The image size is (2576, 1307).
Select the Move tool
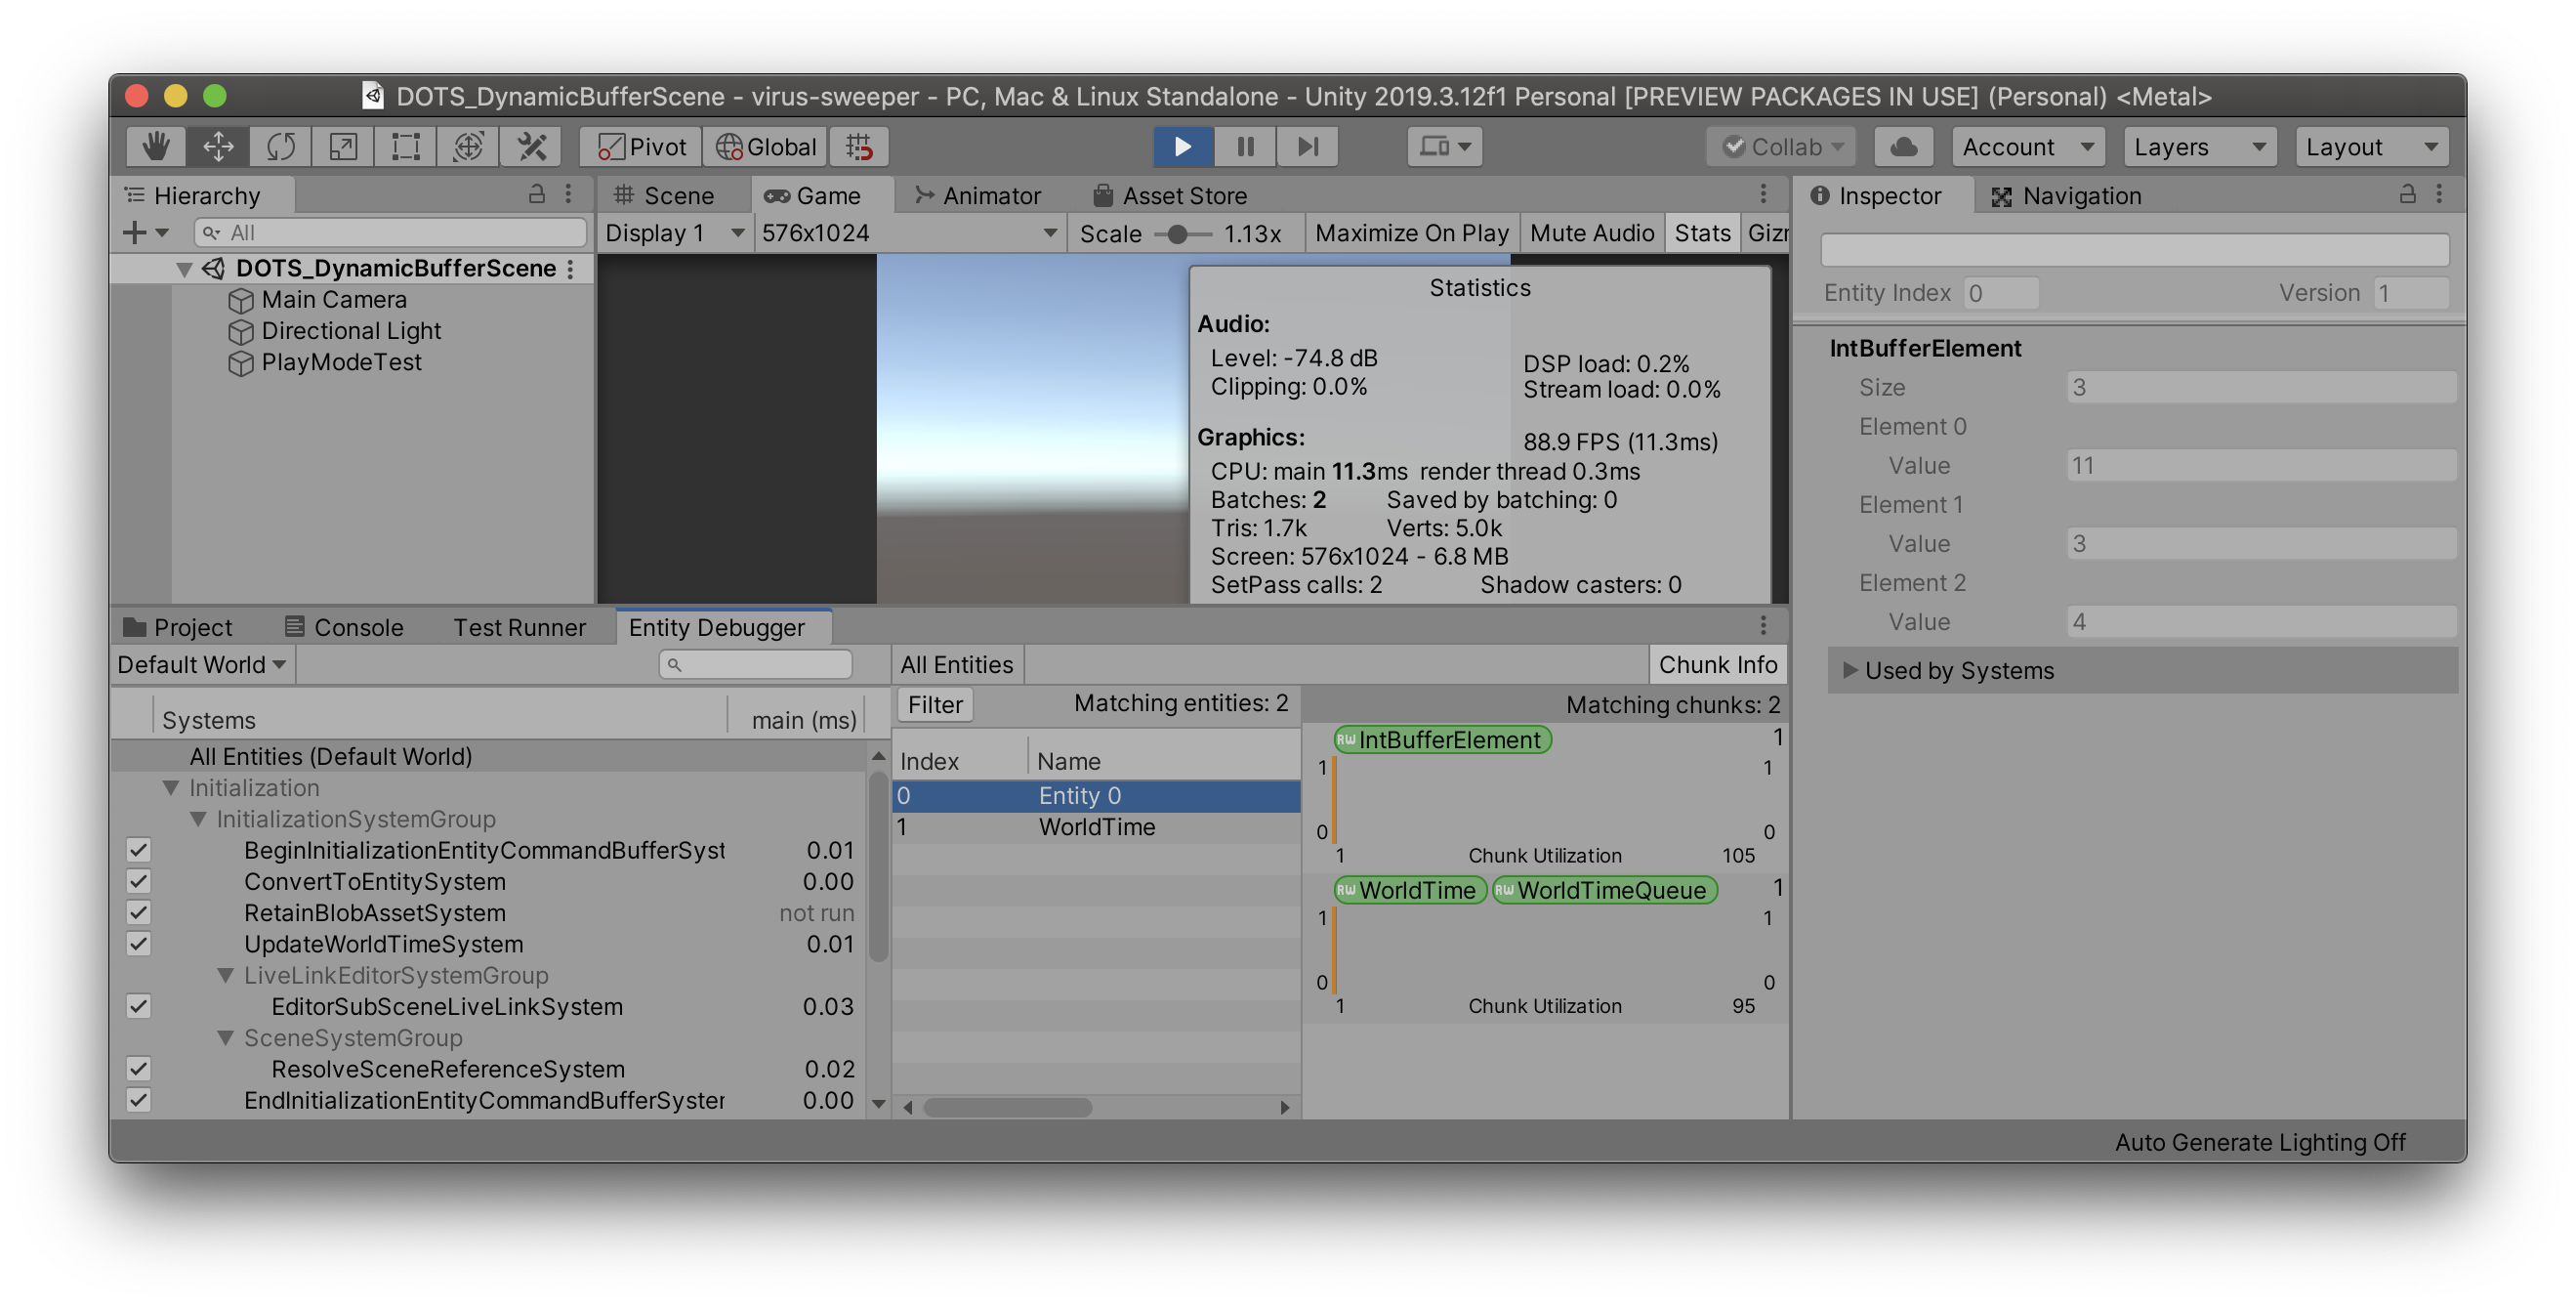point(218,147)
